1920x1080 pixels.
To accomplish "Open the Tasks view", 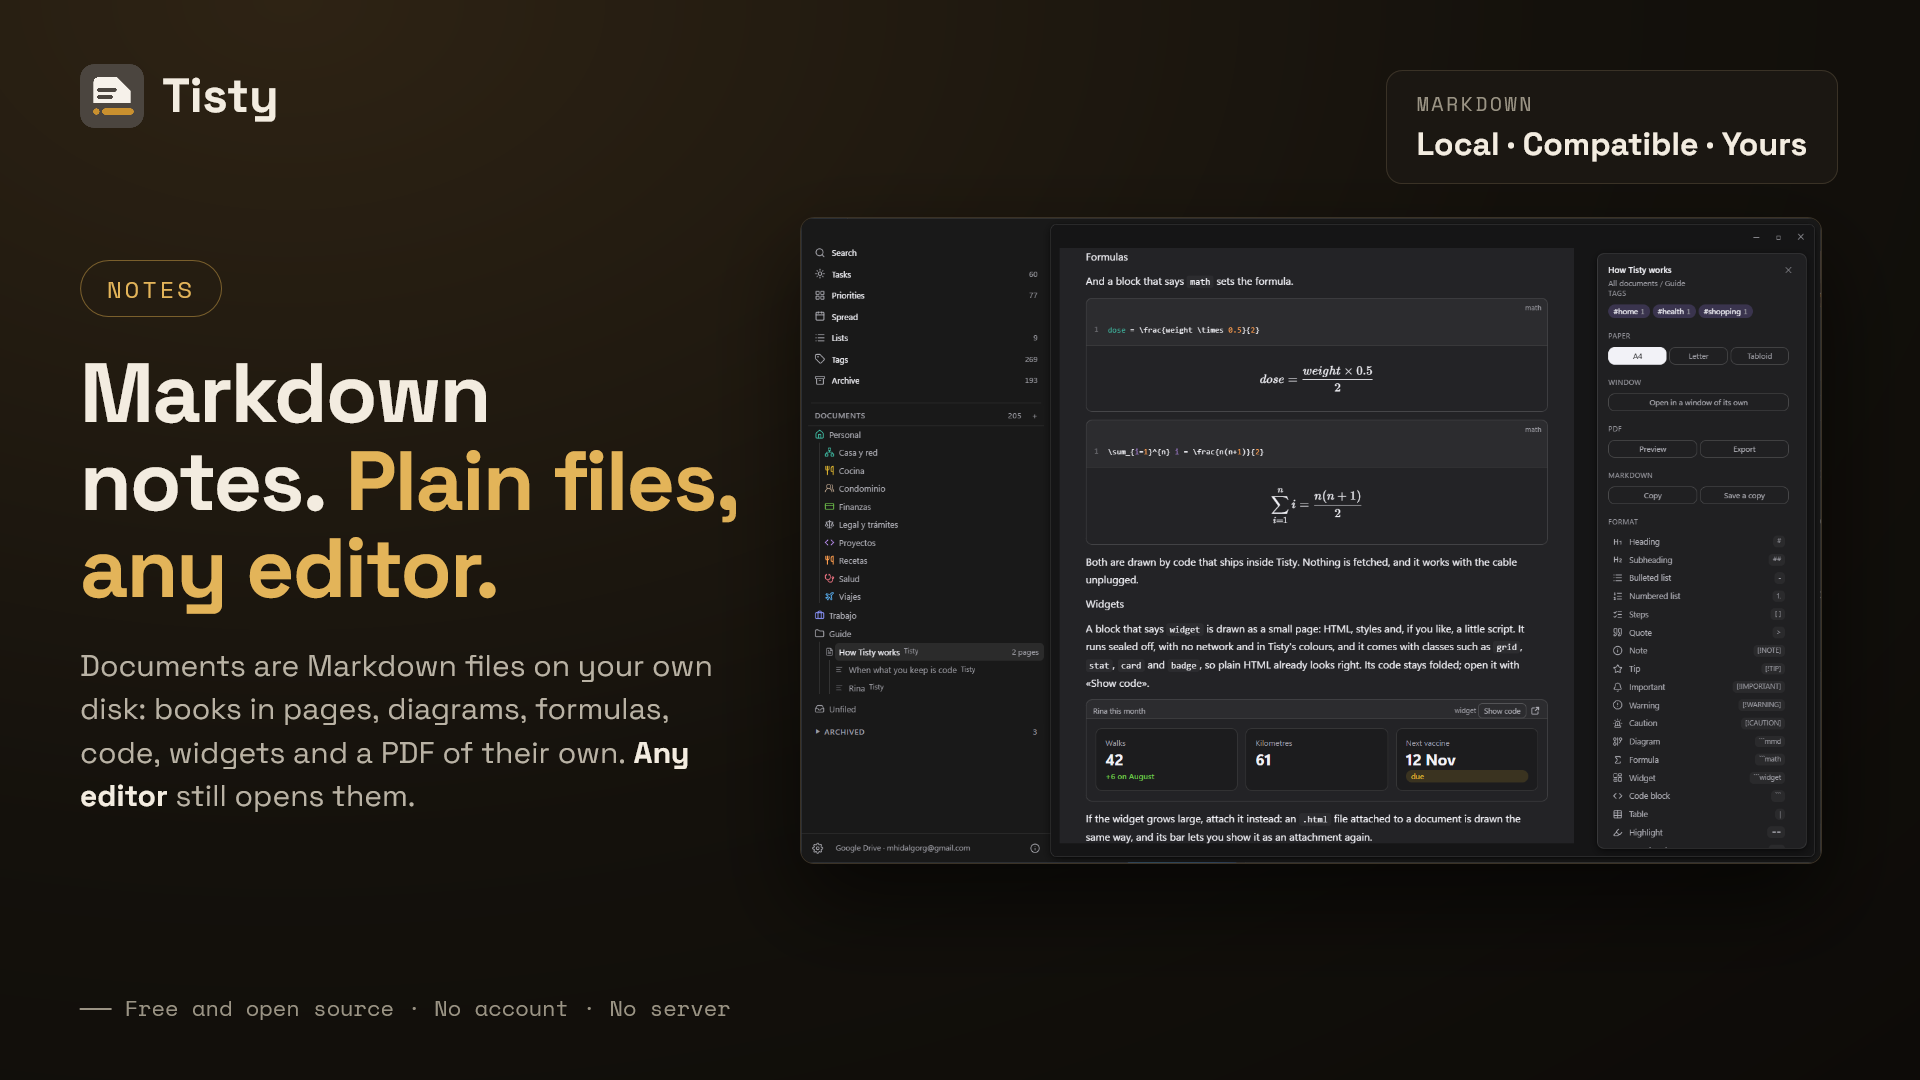I will [x=927, y=275].
